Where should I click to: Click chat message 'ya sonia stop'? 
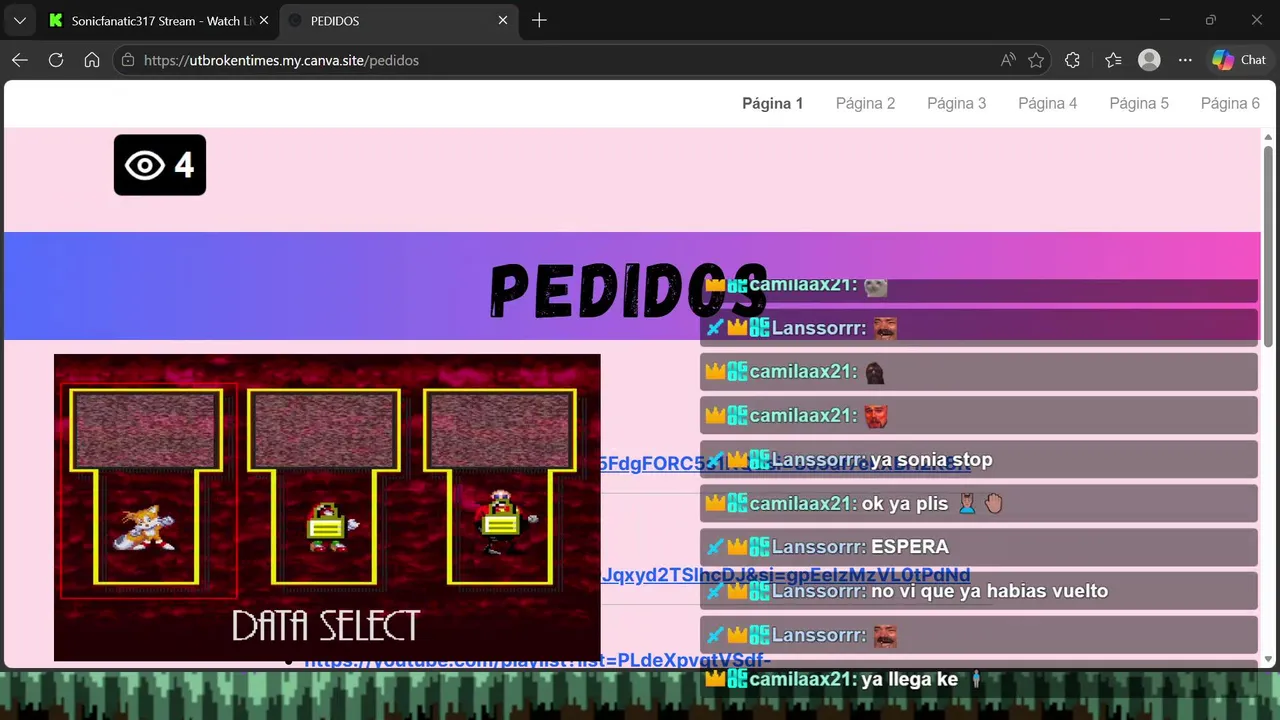931,460
